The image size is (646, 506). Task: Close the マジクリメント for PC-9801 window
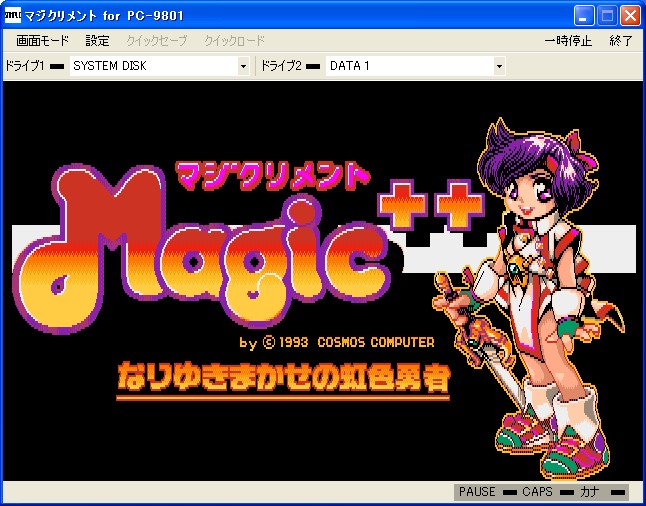(x=631, y=16)
